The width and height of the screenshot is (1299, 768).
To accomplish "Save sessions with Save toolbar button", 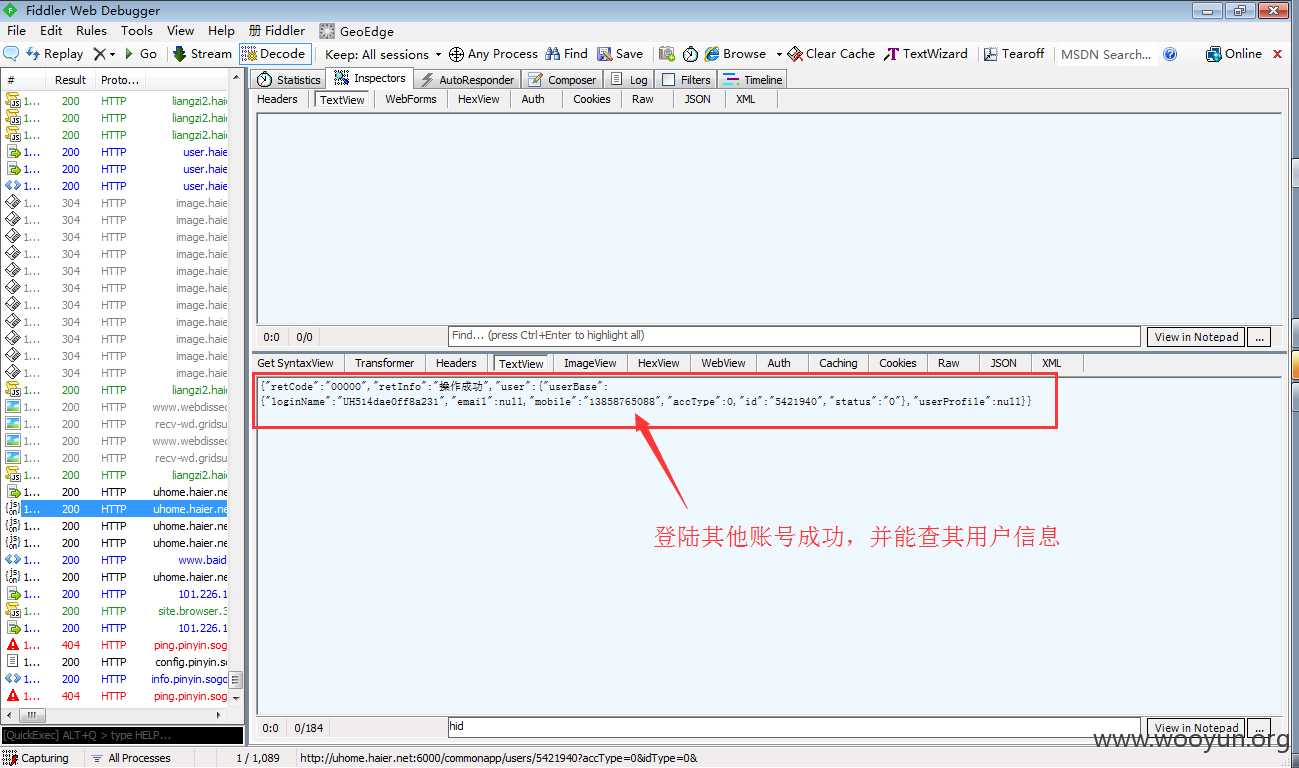I will coord(620,54).
